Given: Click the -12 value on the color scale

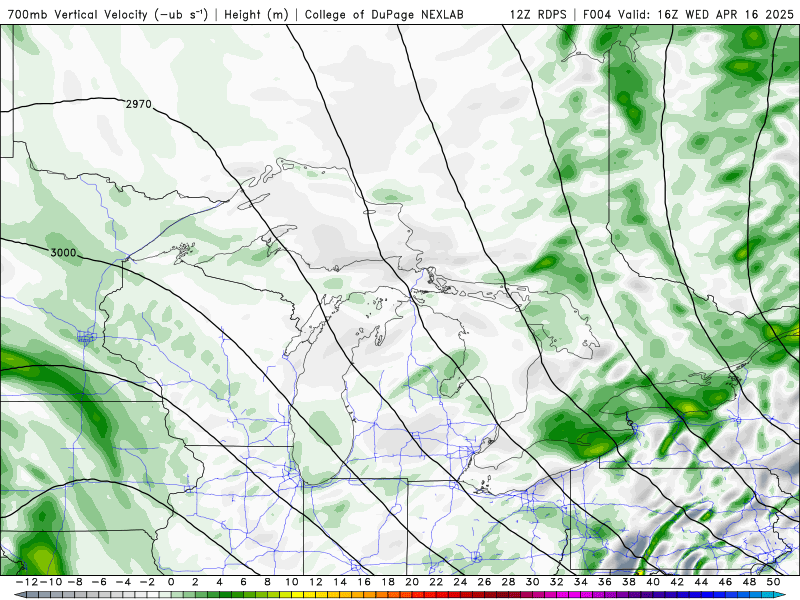Looking at the screenshot, I should coord(26,582).
